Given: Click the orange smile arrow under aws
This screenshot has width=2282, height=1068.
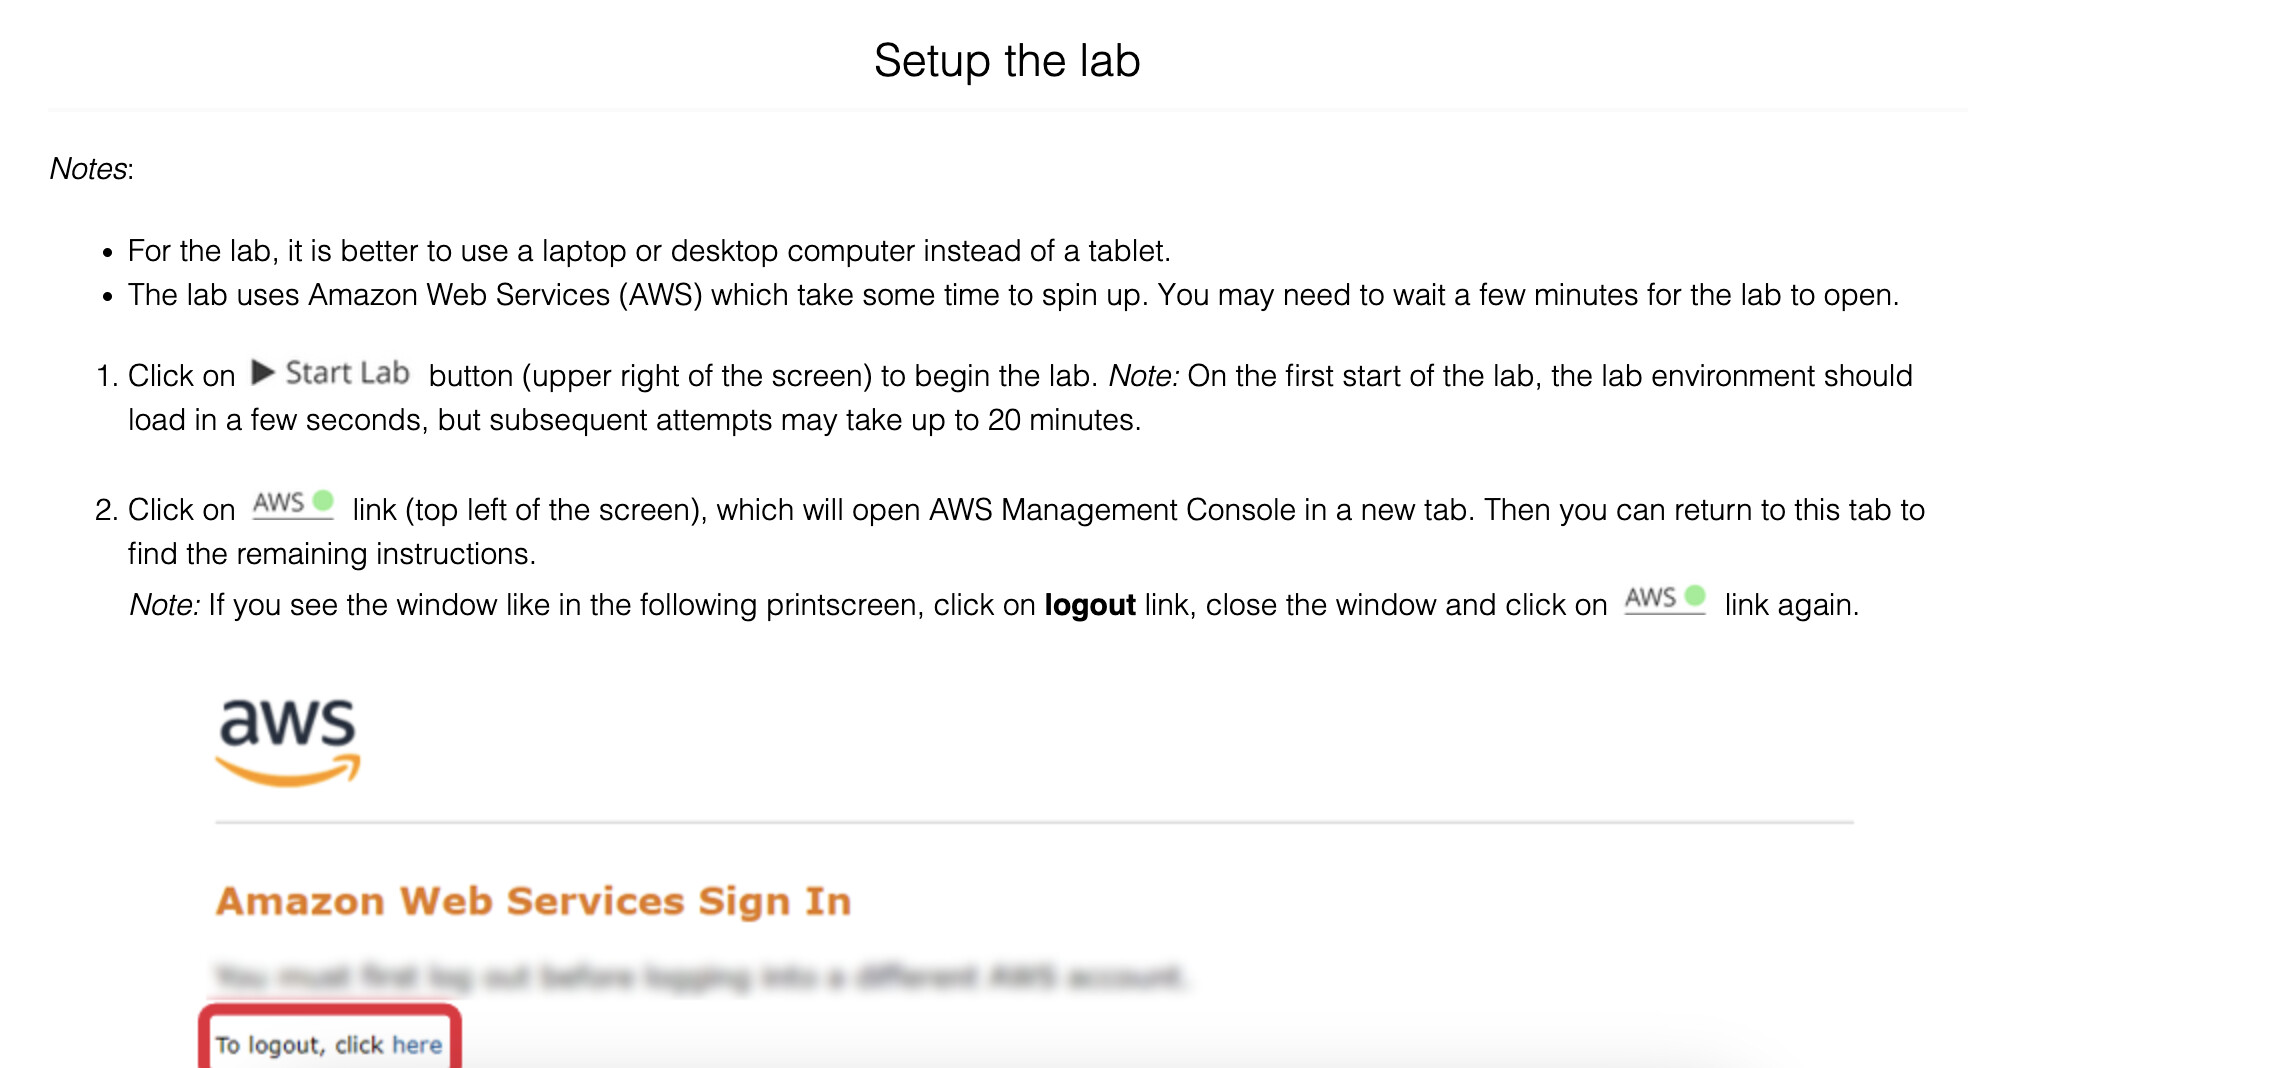Looking at the screenshot, I should (x=288, y=771).
